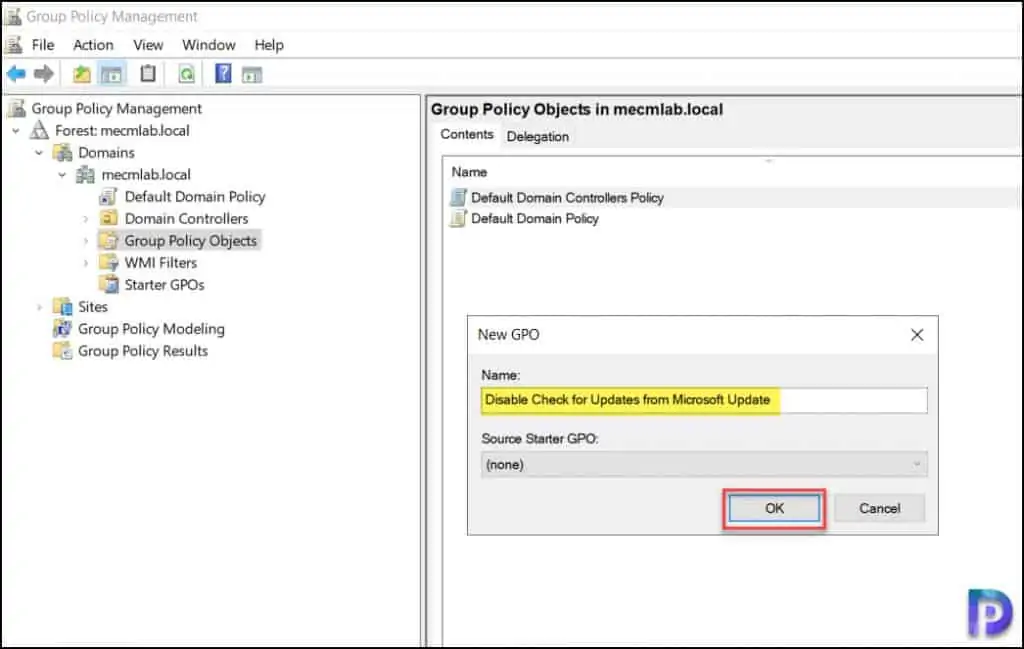
Task: Click the Name column header
Action: coord(469,172)
